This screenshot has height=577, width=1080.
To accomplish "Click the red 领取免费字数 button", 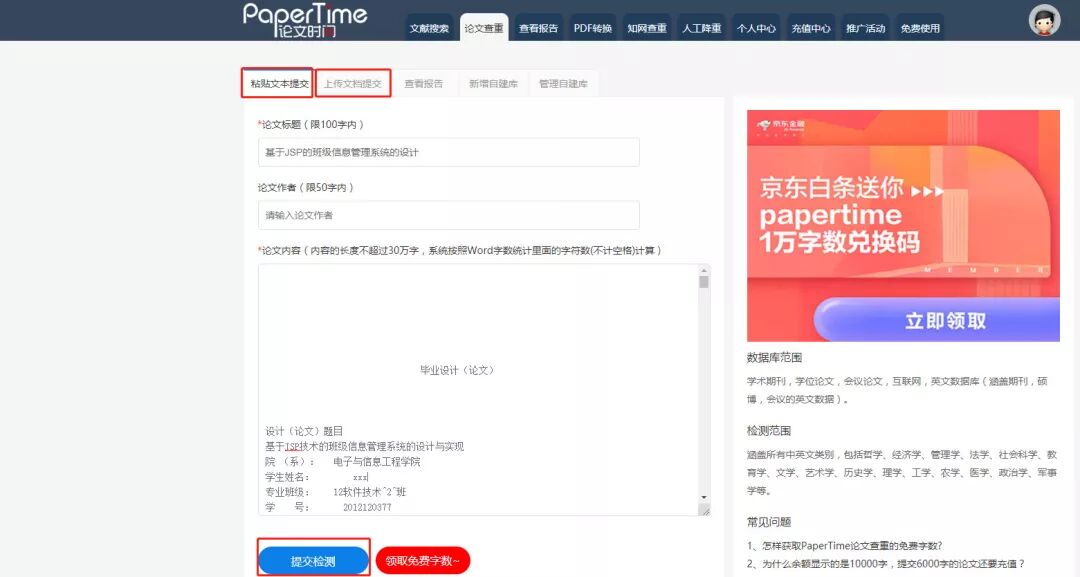I will click(x=423, y=561).
